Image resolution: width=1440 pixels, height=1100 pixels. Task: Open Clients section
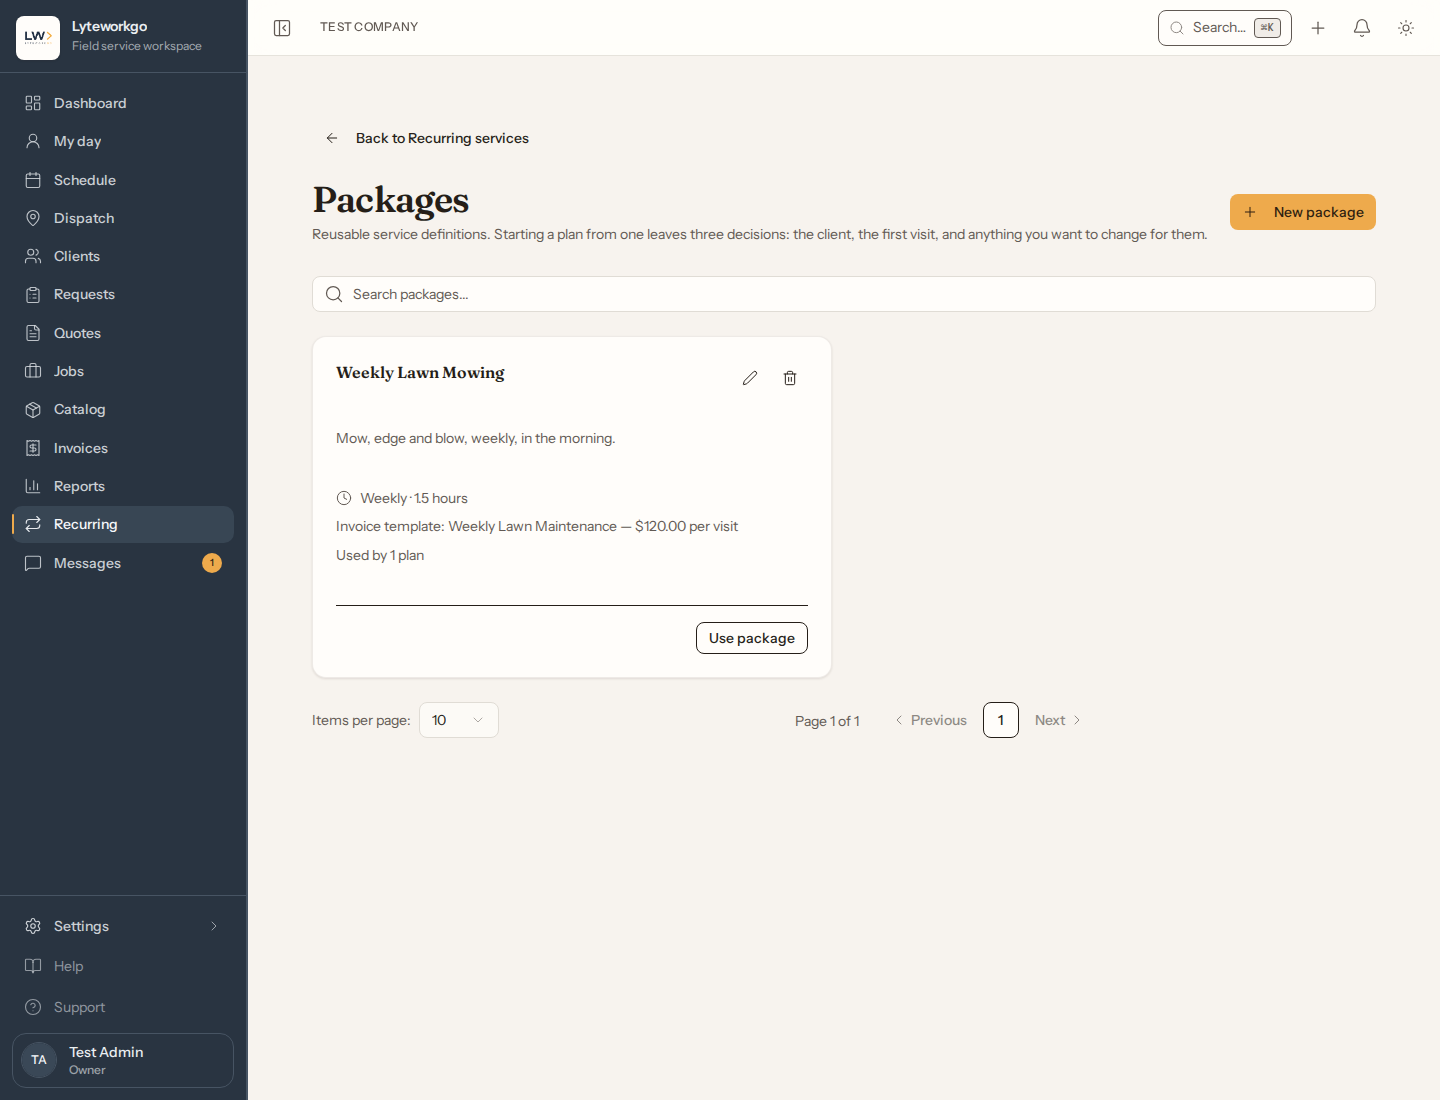pos(123,256)
